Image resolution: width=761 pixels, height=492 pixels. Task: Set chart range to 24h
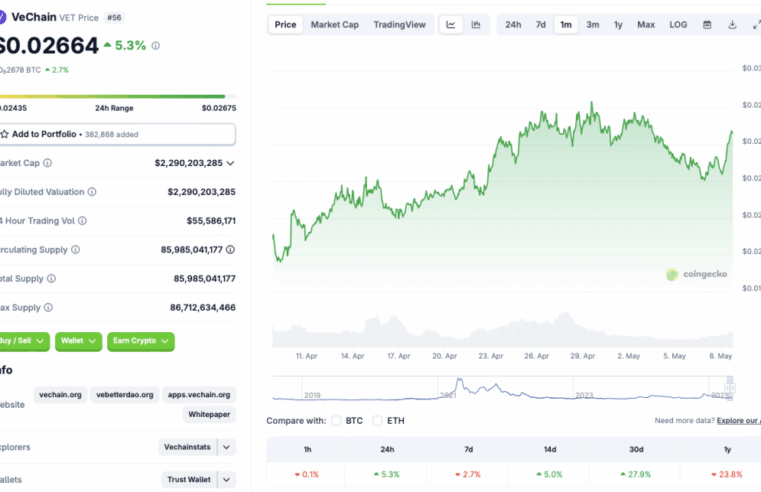513,25
